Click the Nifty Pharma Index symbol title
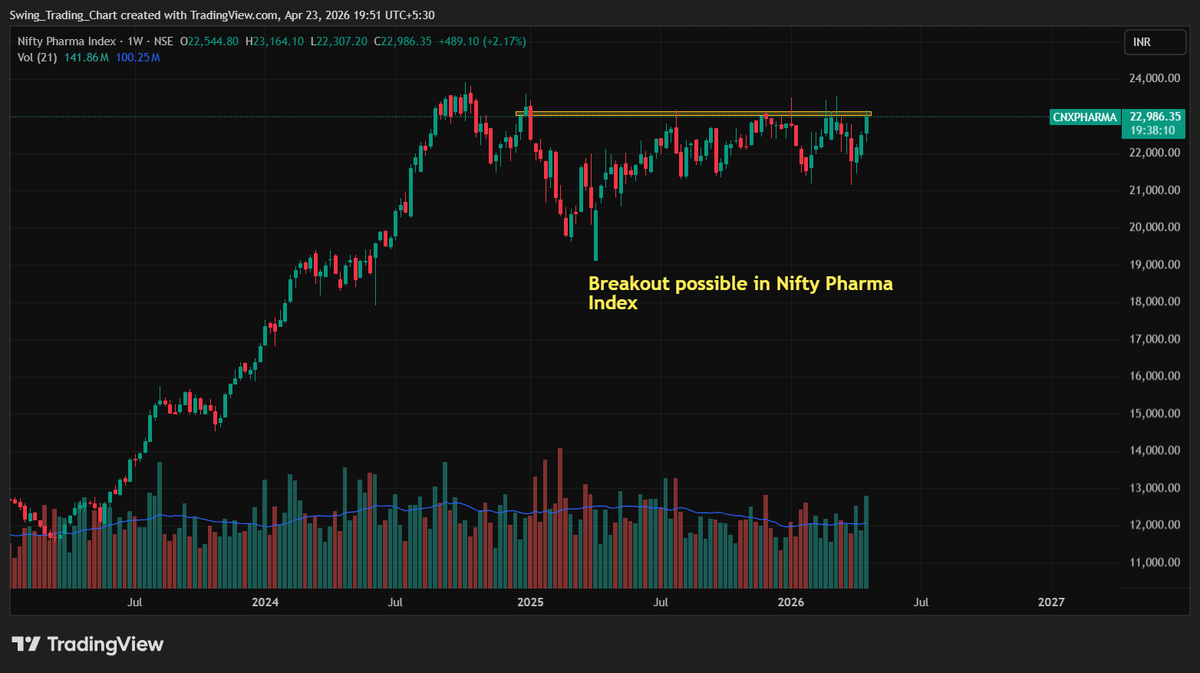Viewport: 1200px width, 673px height. 65,42
